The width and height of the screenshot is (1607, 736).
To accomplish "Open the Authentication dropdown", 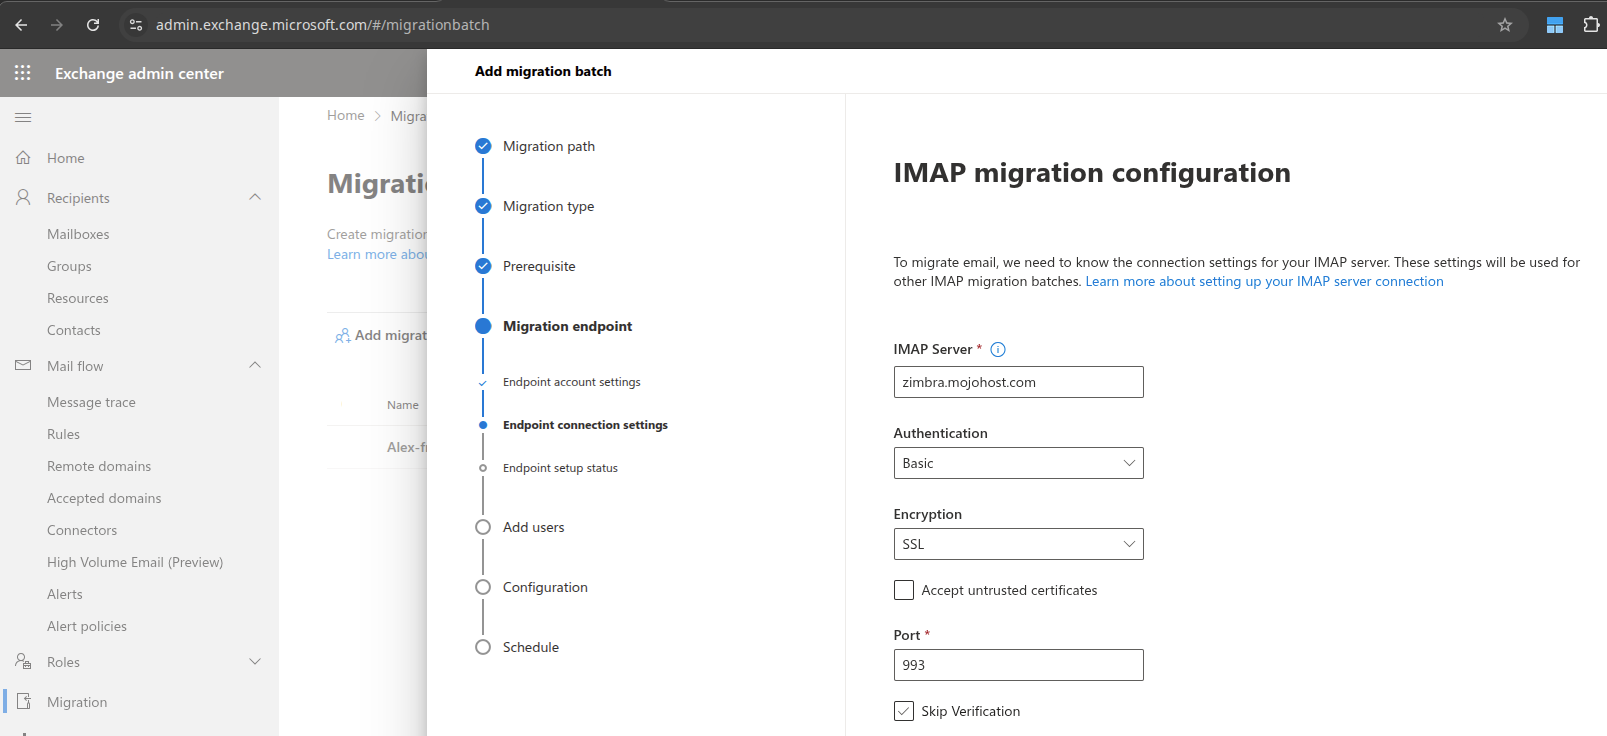I will pos(1018,463).
